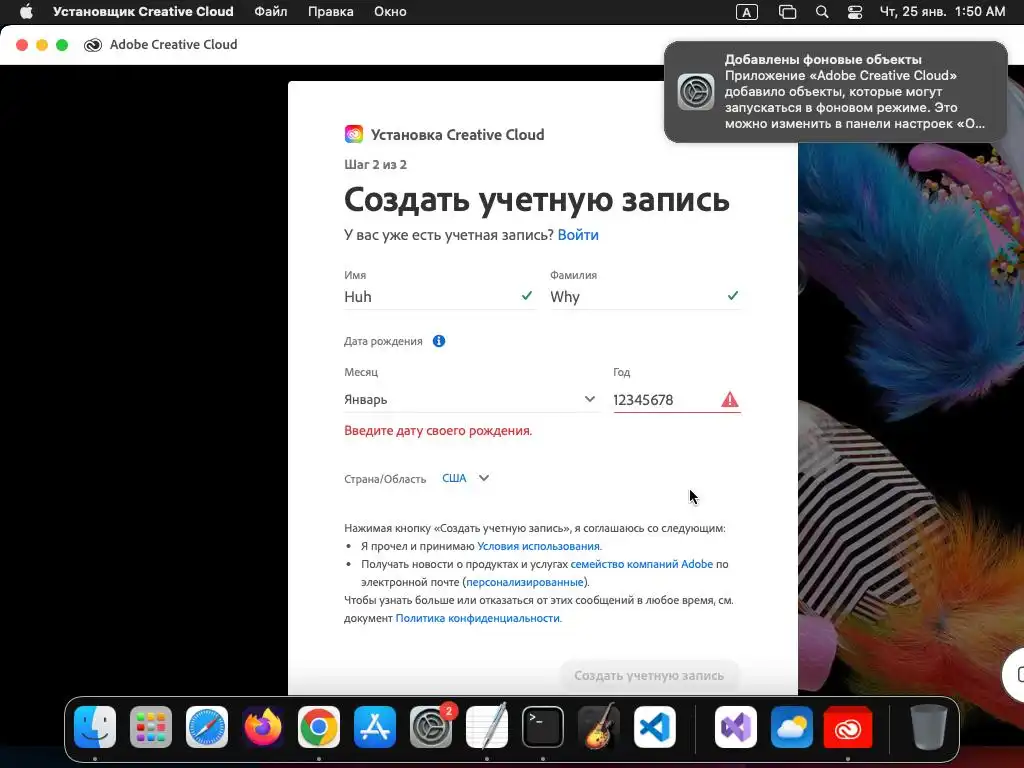Click the year field error warning icon

coord(729,399)
